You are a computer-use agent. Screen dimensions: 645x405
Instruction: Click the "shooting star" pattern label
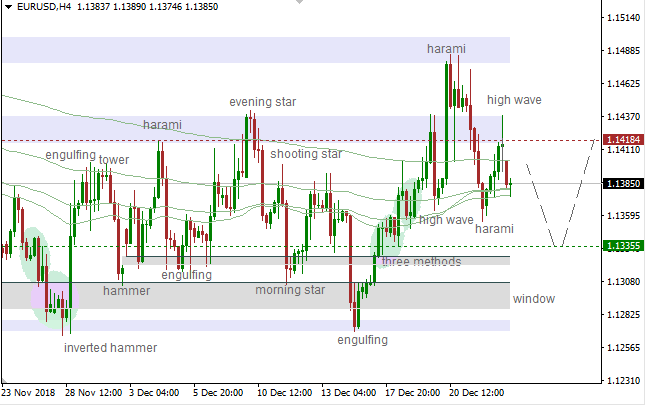(x=306, y=154)
